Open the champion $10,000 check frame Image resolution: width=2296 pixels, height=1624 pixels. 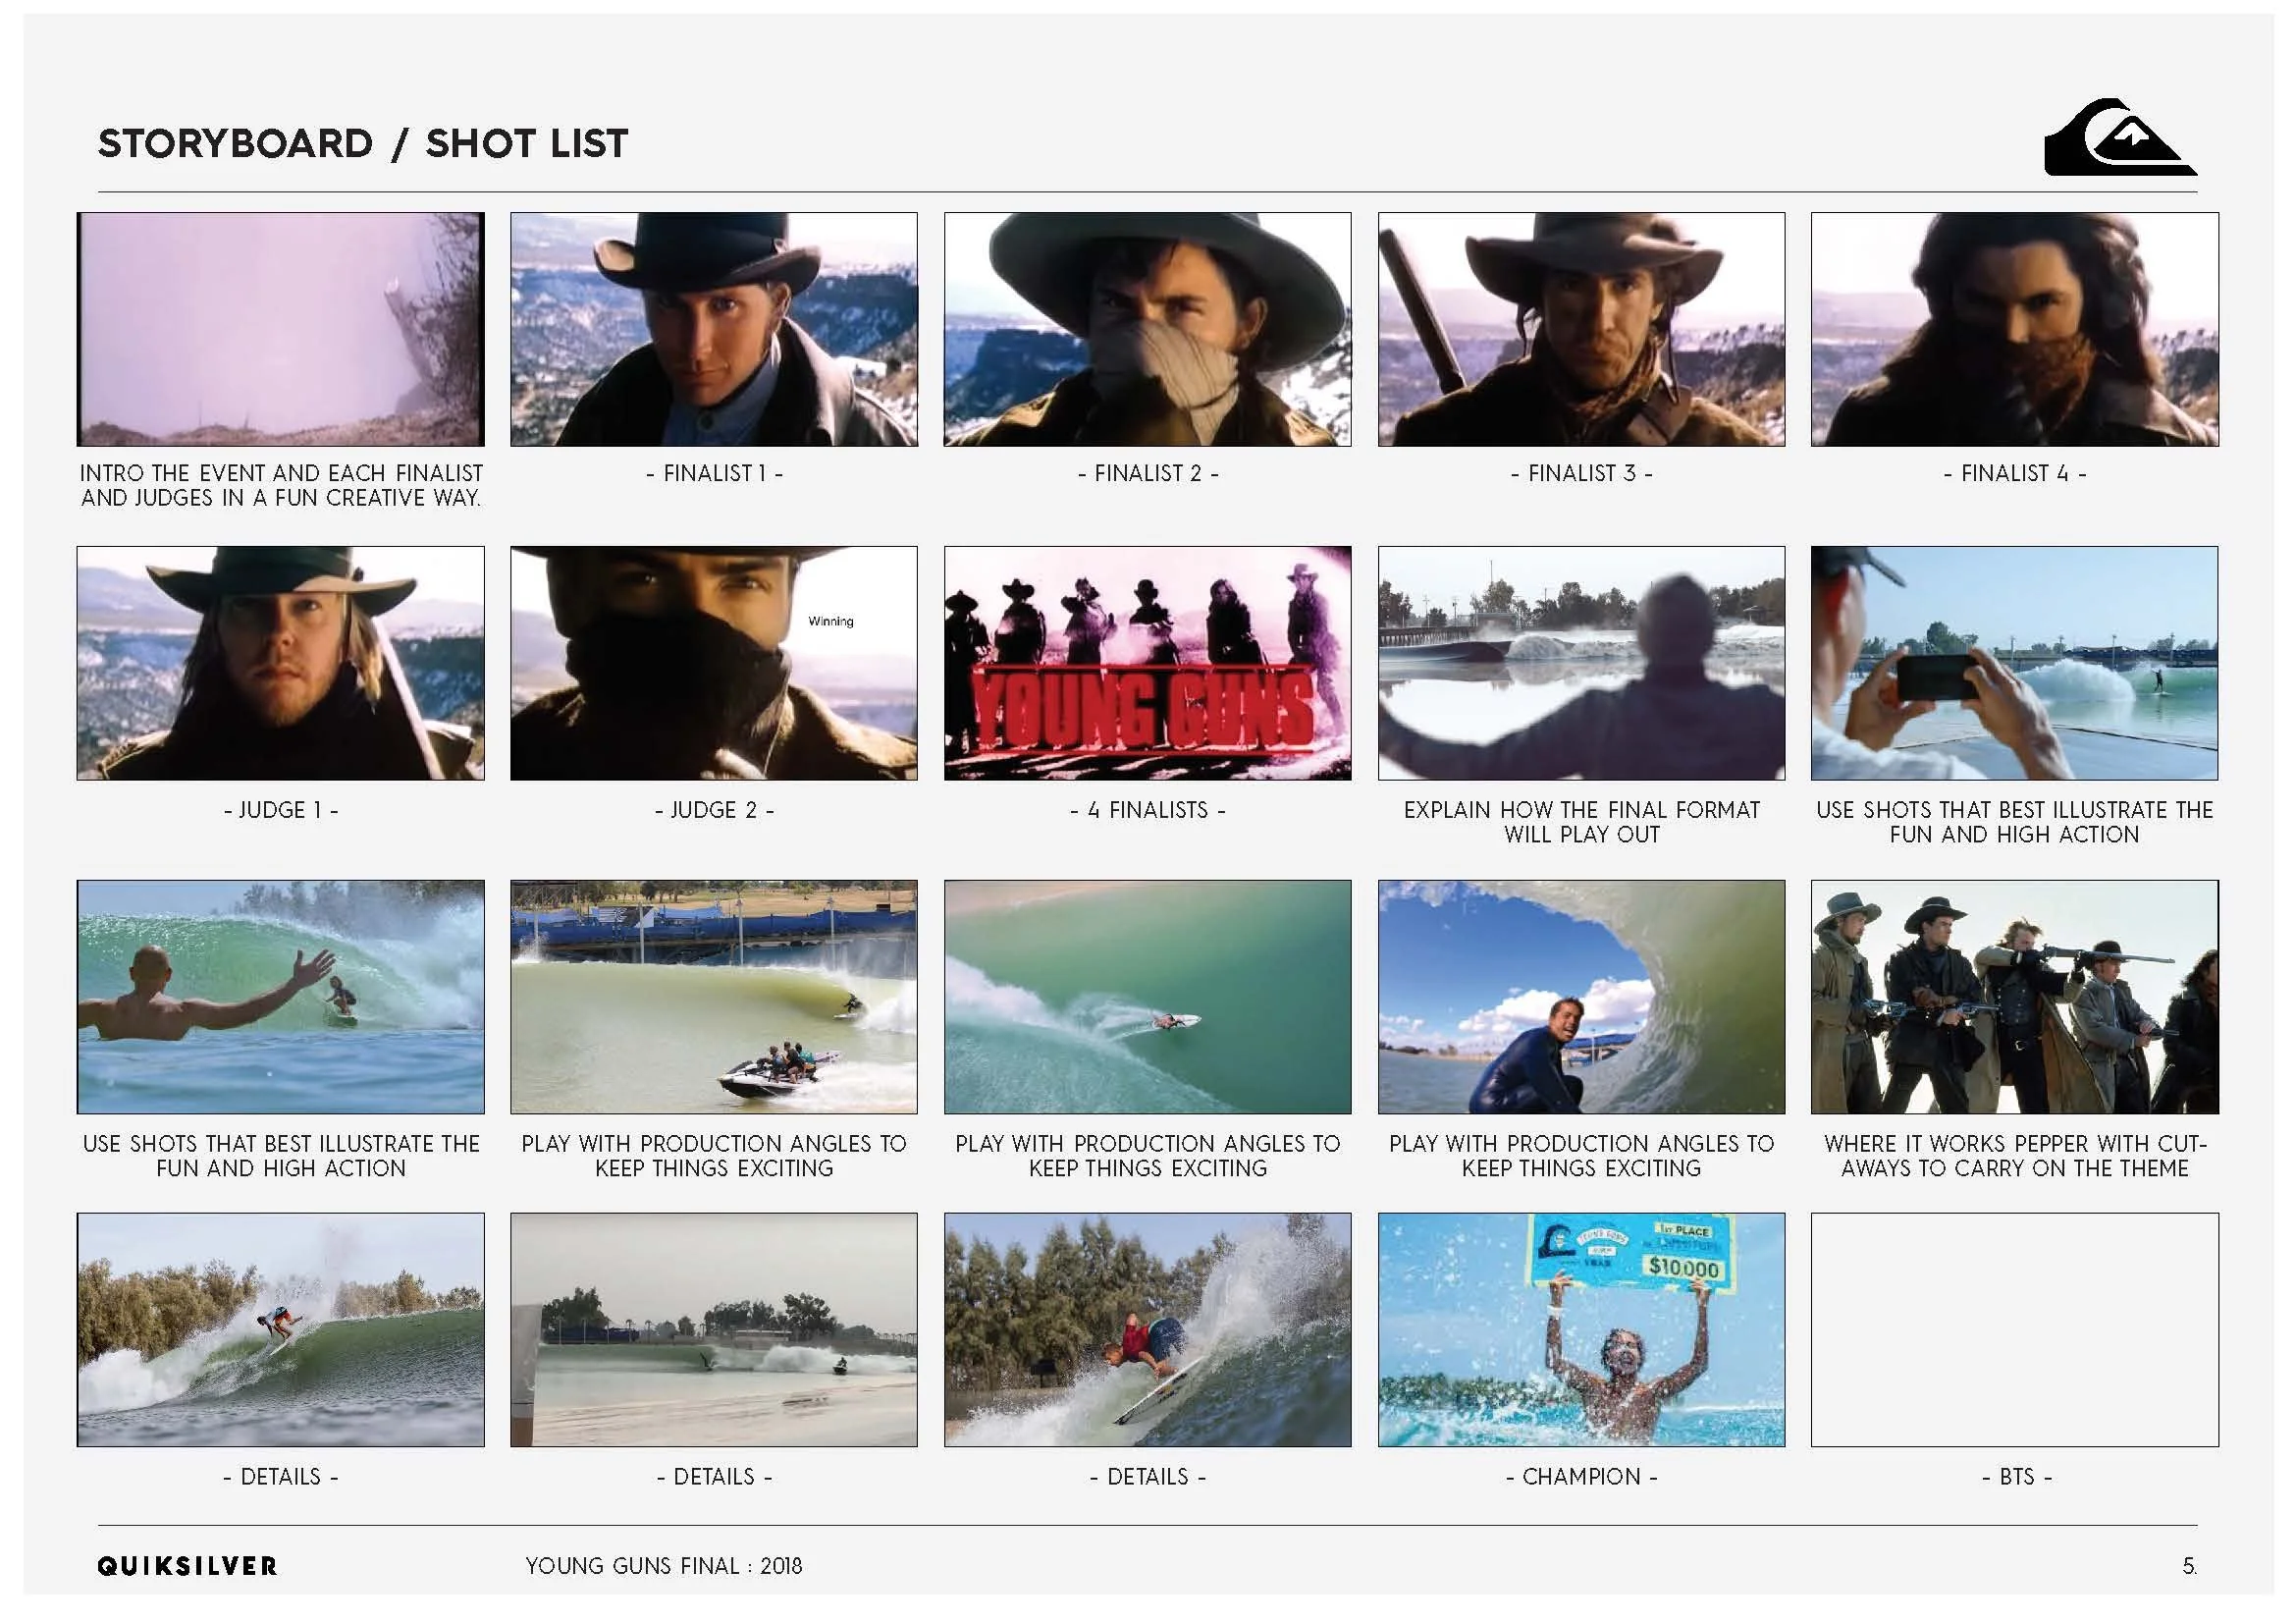pos(1581,1330)
